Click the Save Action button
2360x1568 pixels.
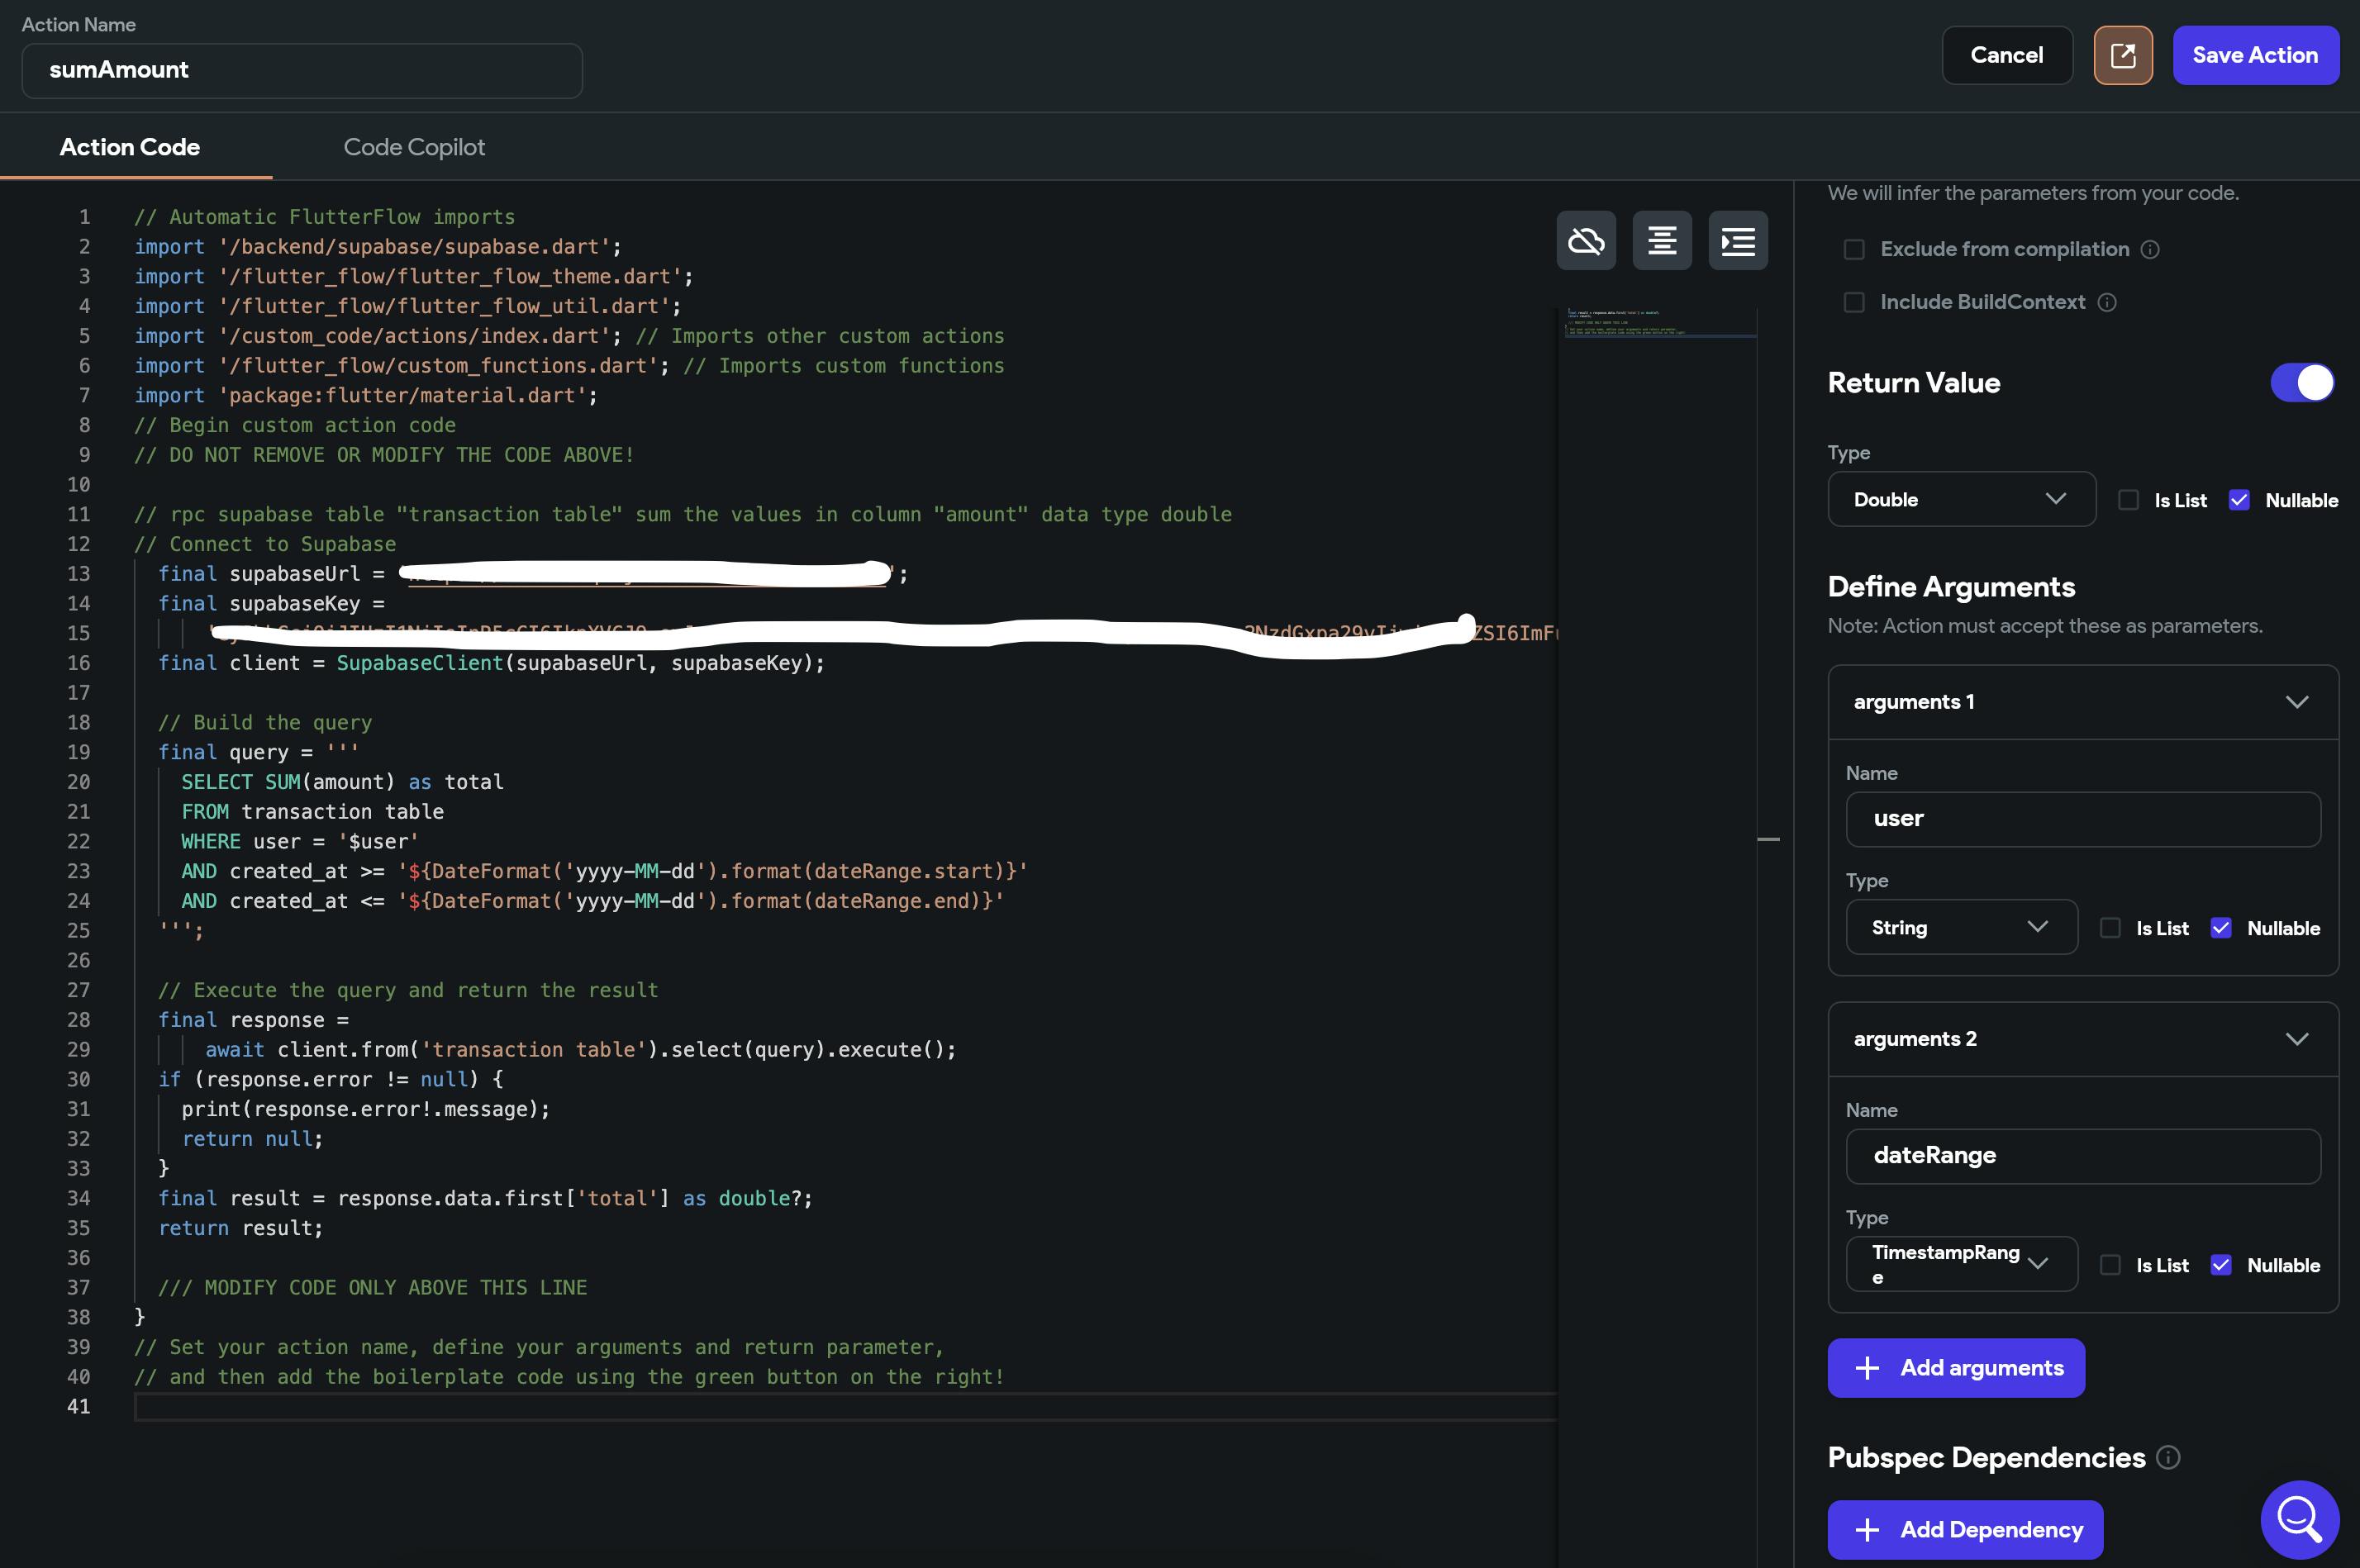click(x=2255, y=56)
